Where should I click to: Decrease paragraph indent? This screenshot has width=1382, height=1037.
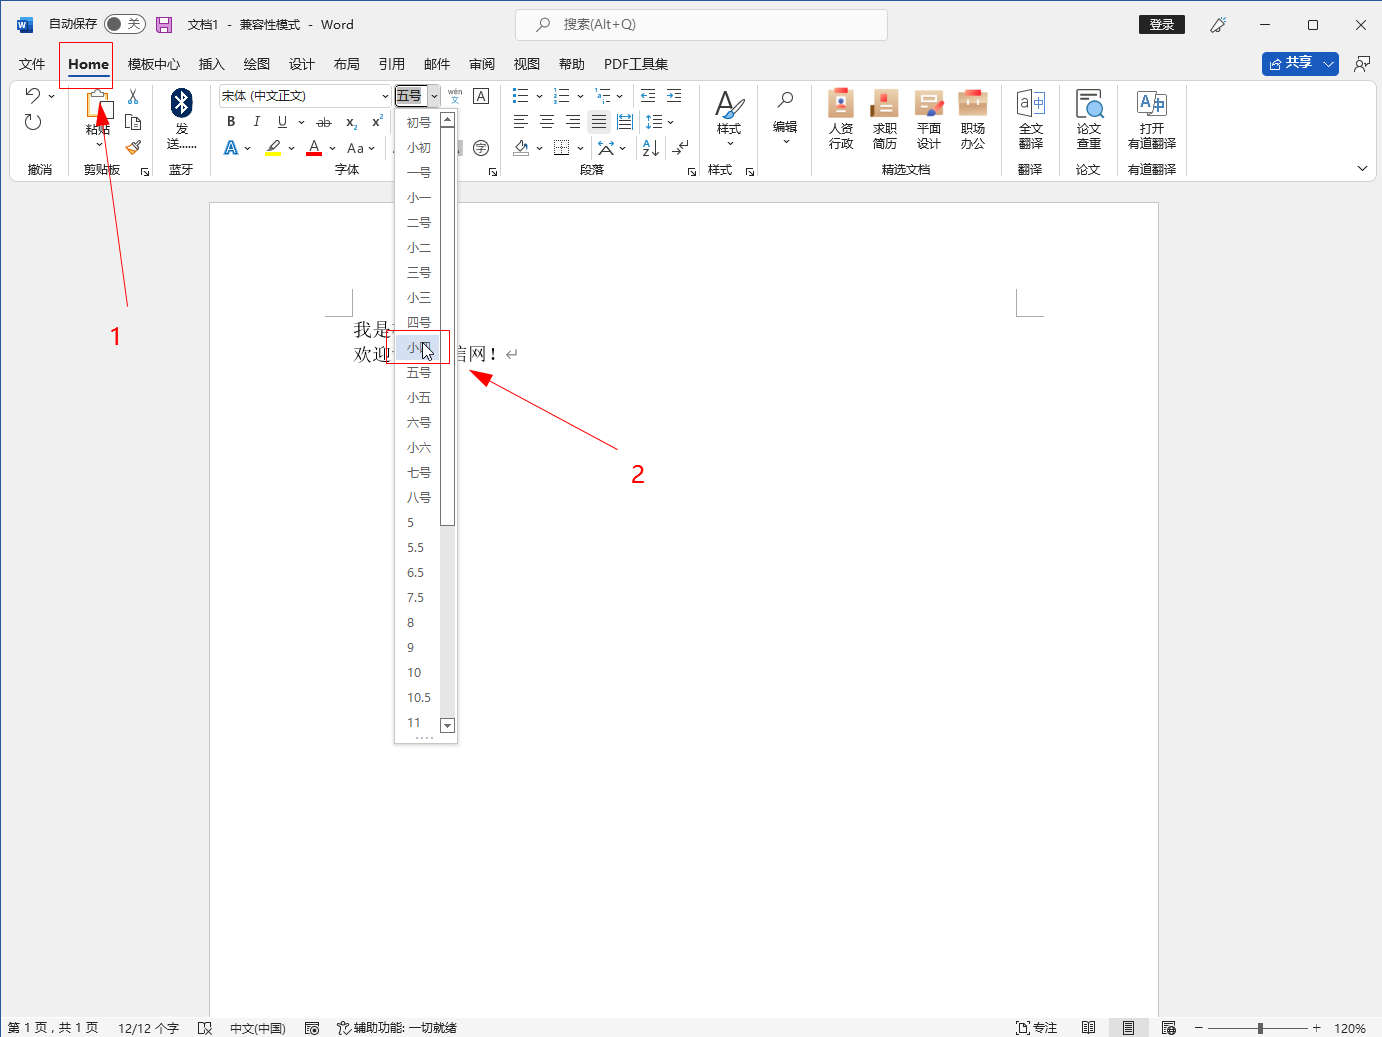648,96
